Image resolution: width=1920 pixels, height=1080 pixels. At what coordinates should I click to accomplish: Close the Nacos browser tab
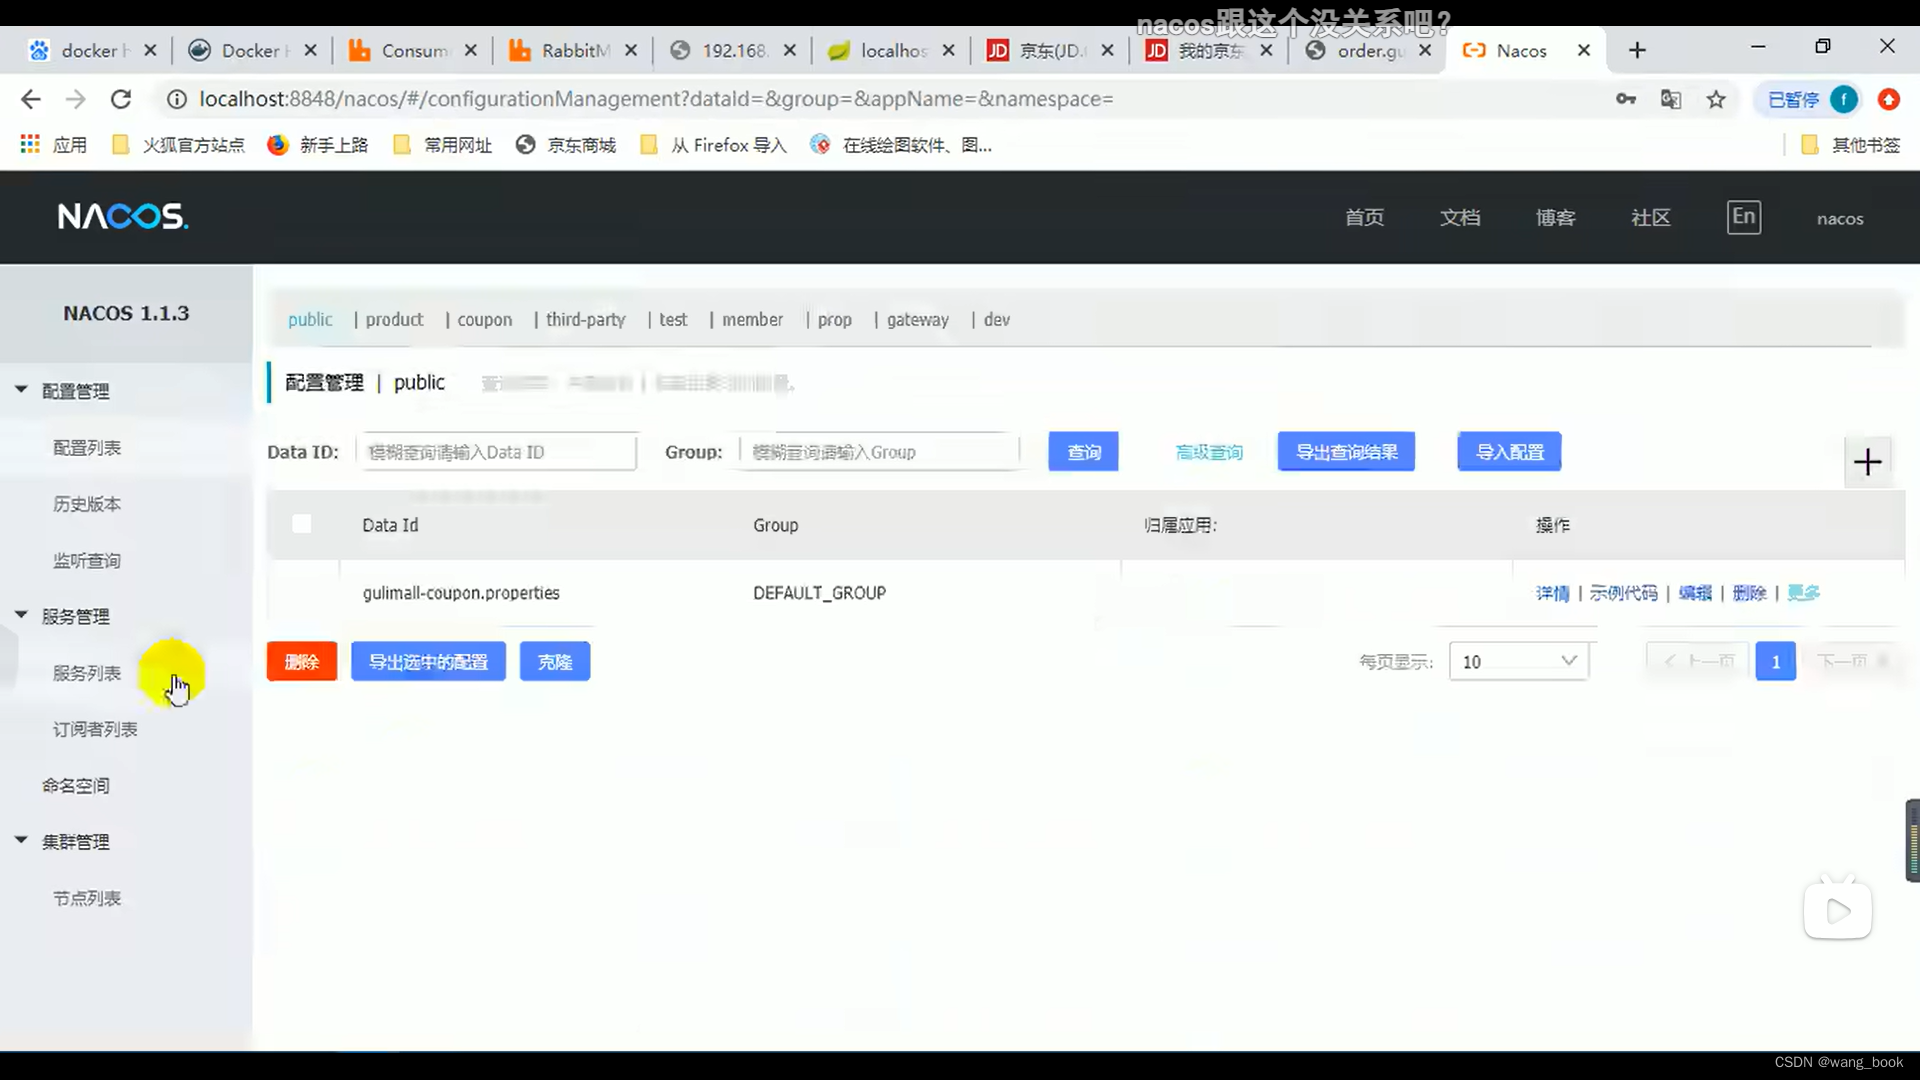1584,50
